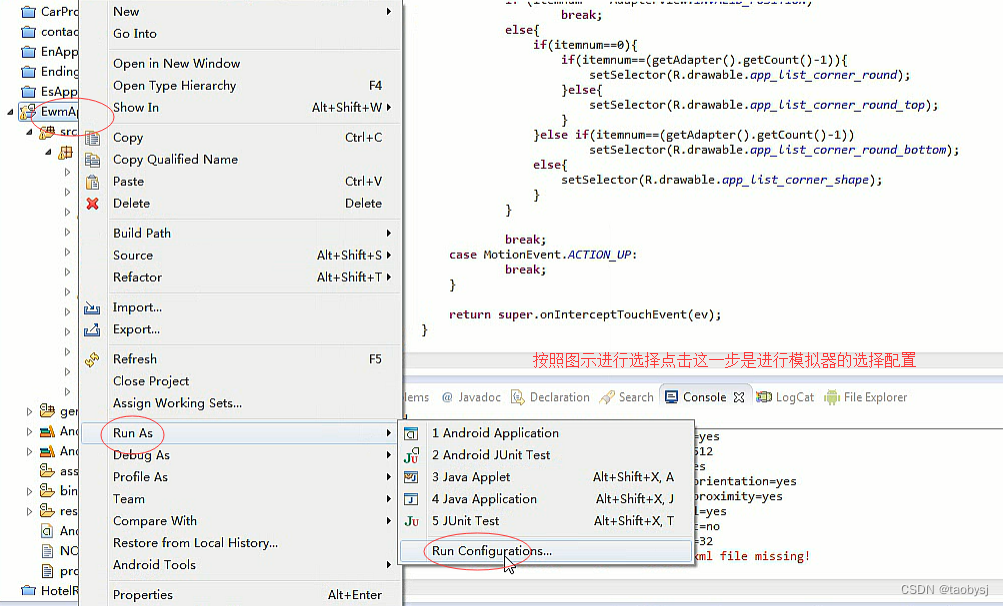Switch to the Declaration tab
The width and height of the screenshot is (1003, 606).
tap(550, 397)
